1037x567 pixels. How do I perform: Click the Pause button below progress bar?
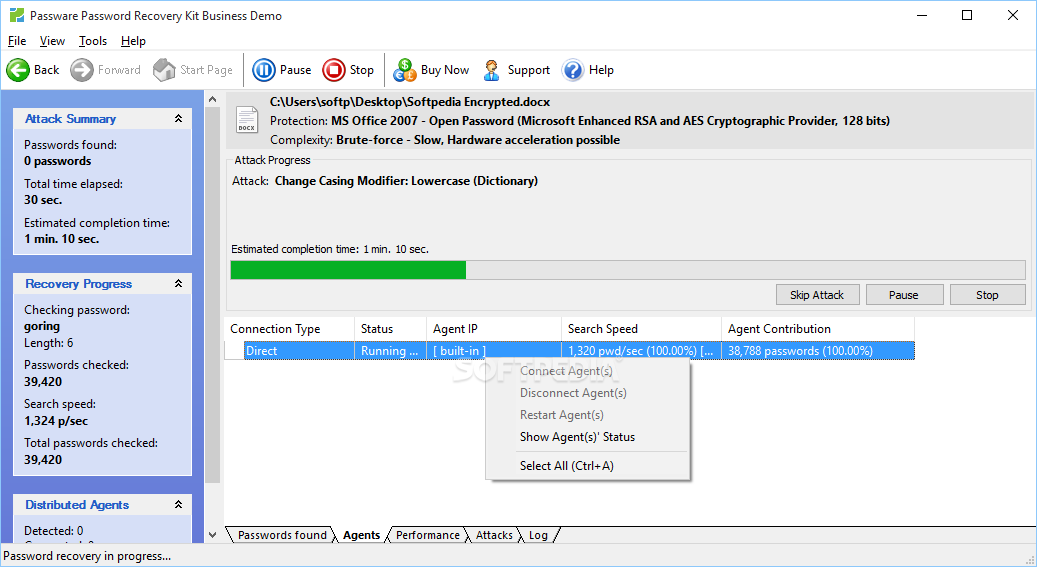pos(904,295)
